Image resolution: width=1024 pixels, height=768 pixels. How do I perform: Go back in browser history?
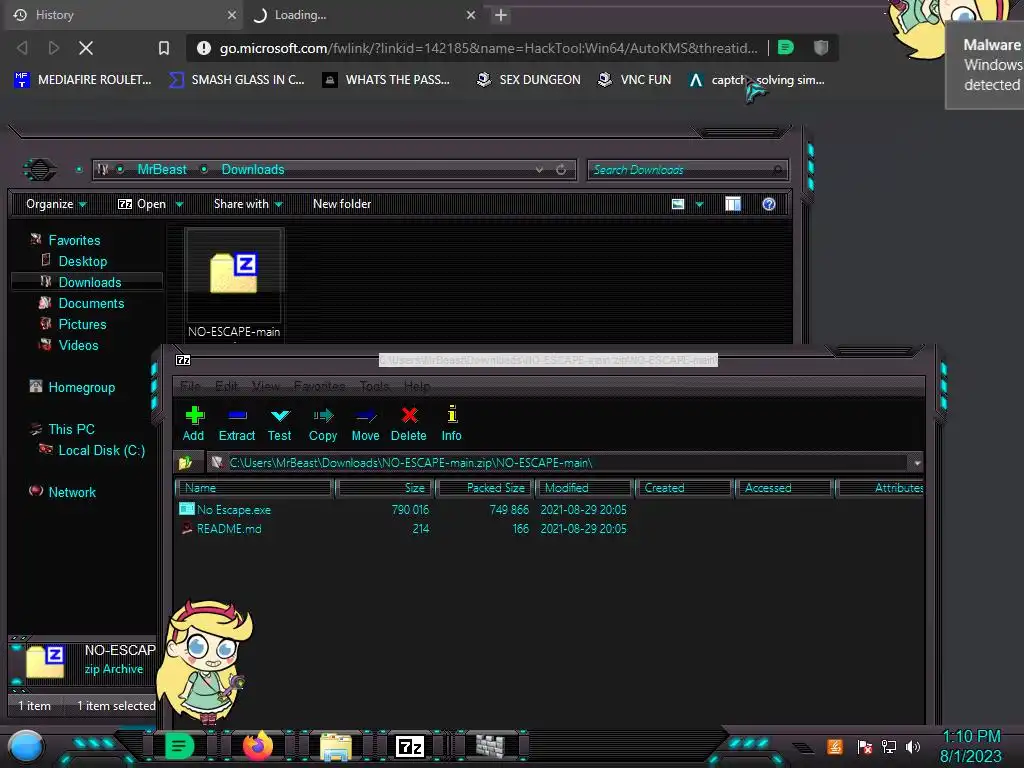pos(22,48)
